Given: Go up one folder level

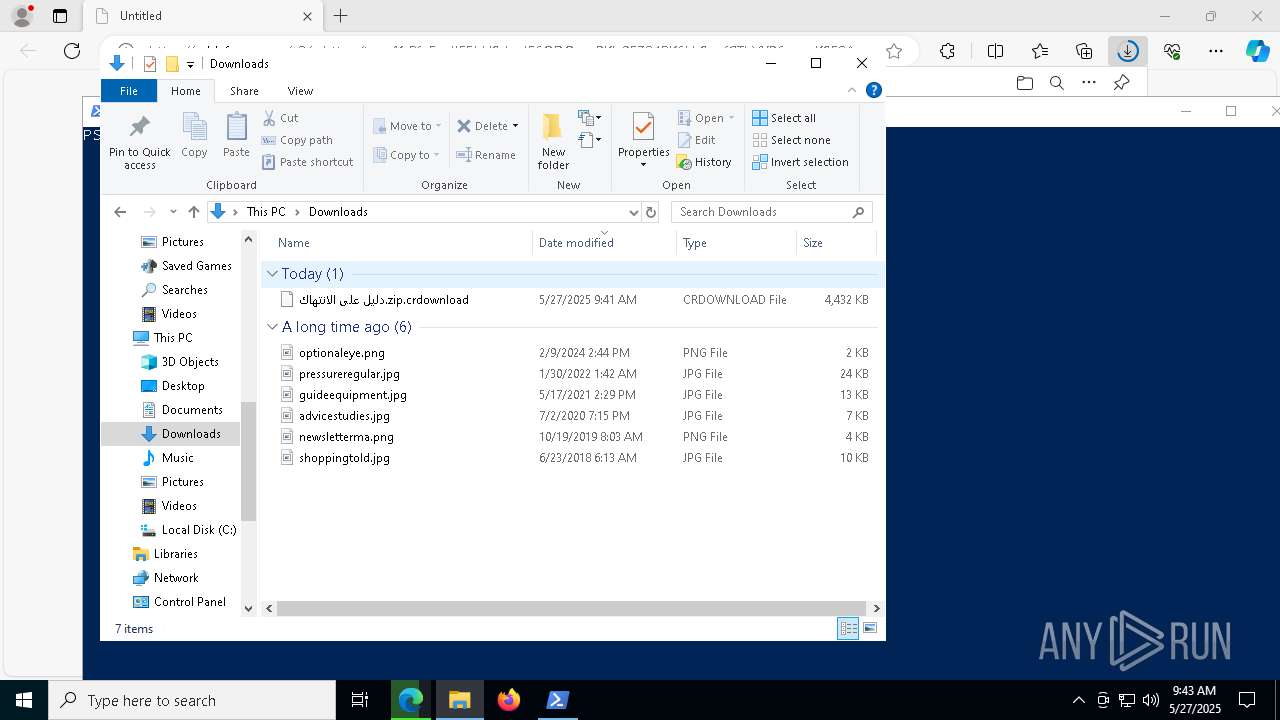Looking at the screenshot, I should [194, 212].
